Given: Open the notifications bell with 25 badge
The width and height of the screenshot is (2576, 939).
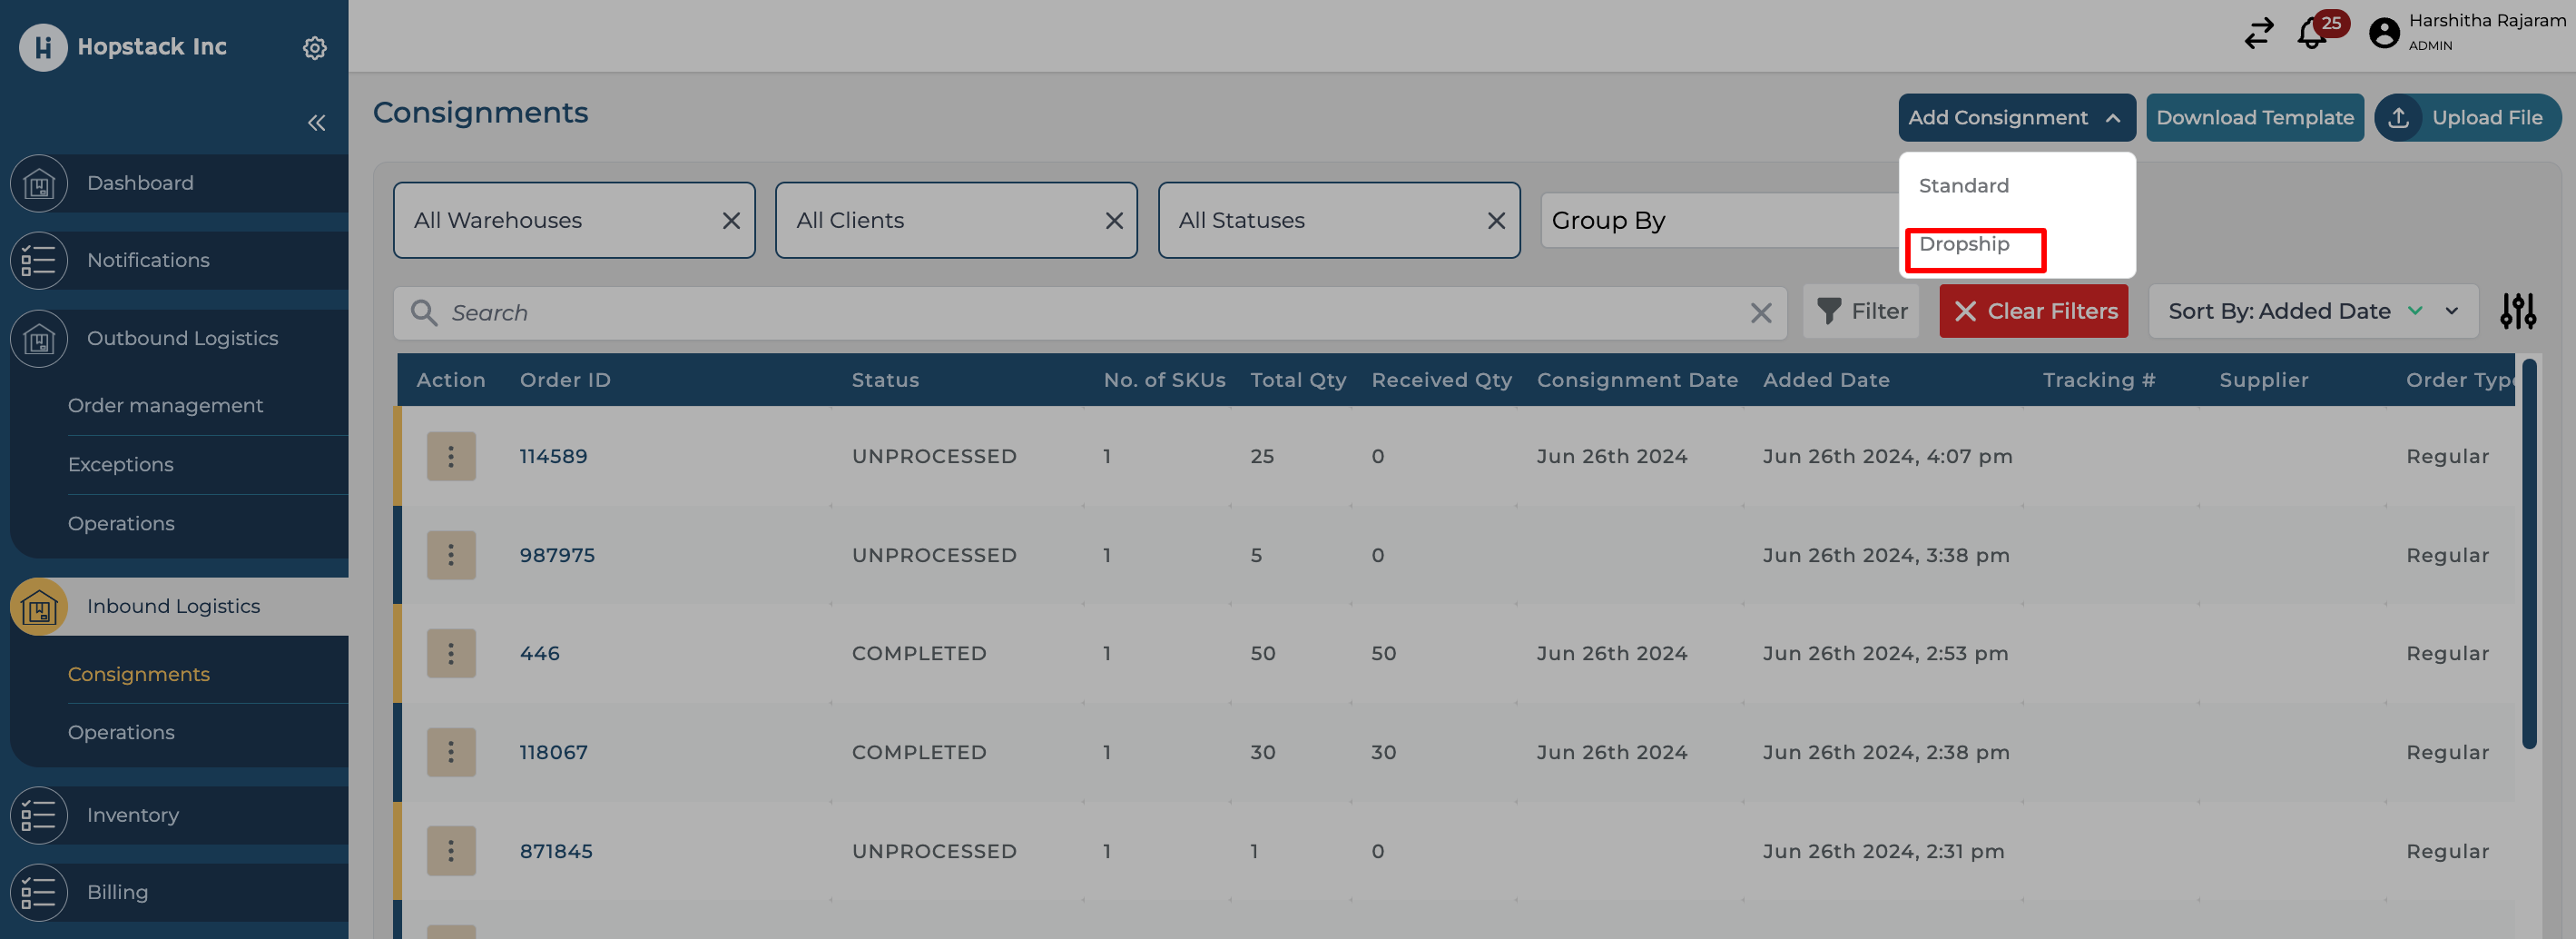Looking at the screenshot, I should 2312,34.
